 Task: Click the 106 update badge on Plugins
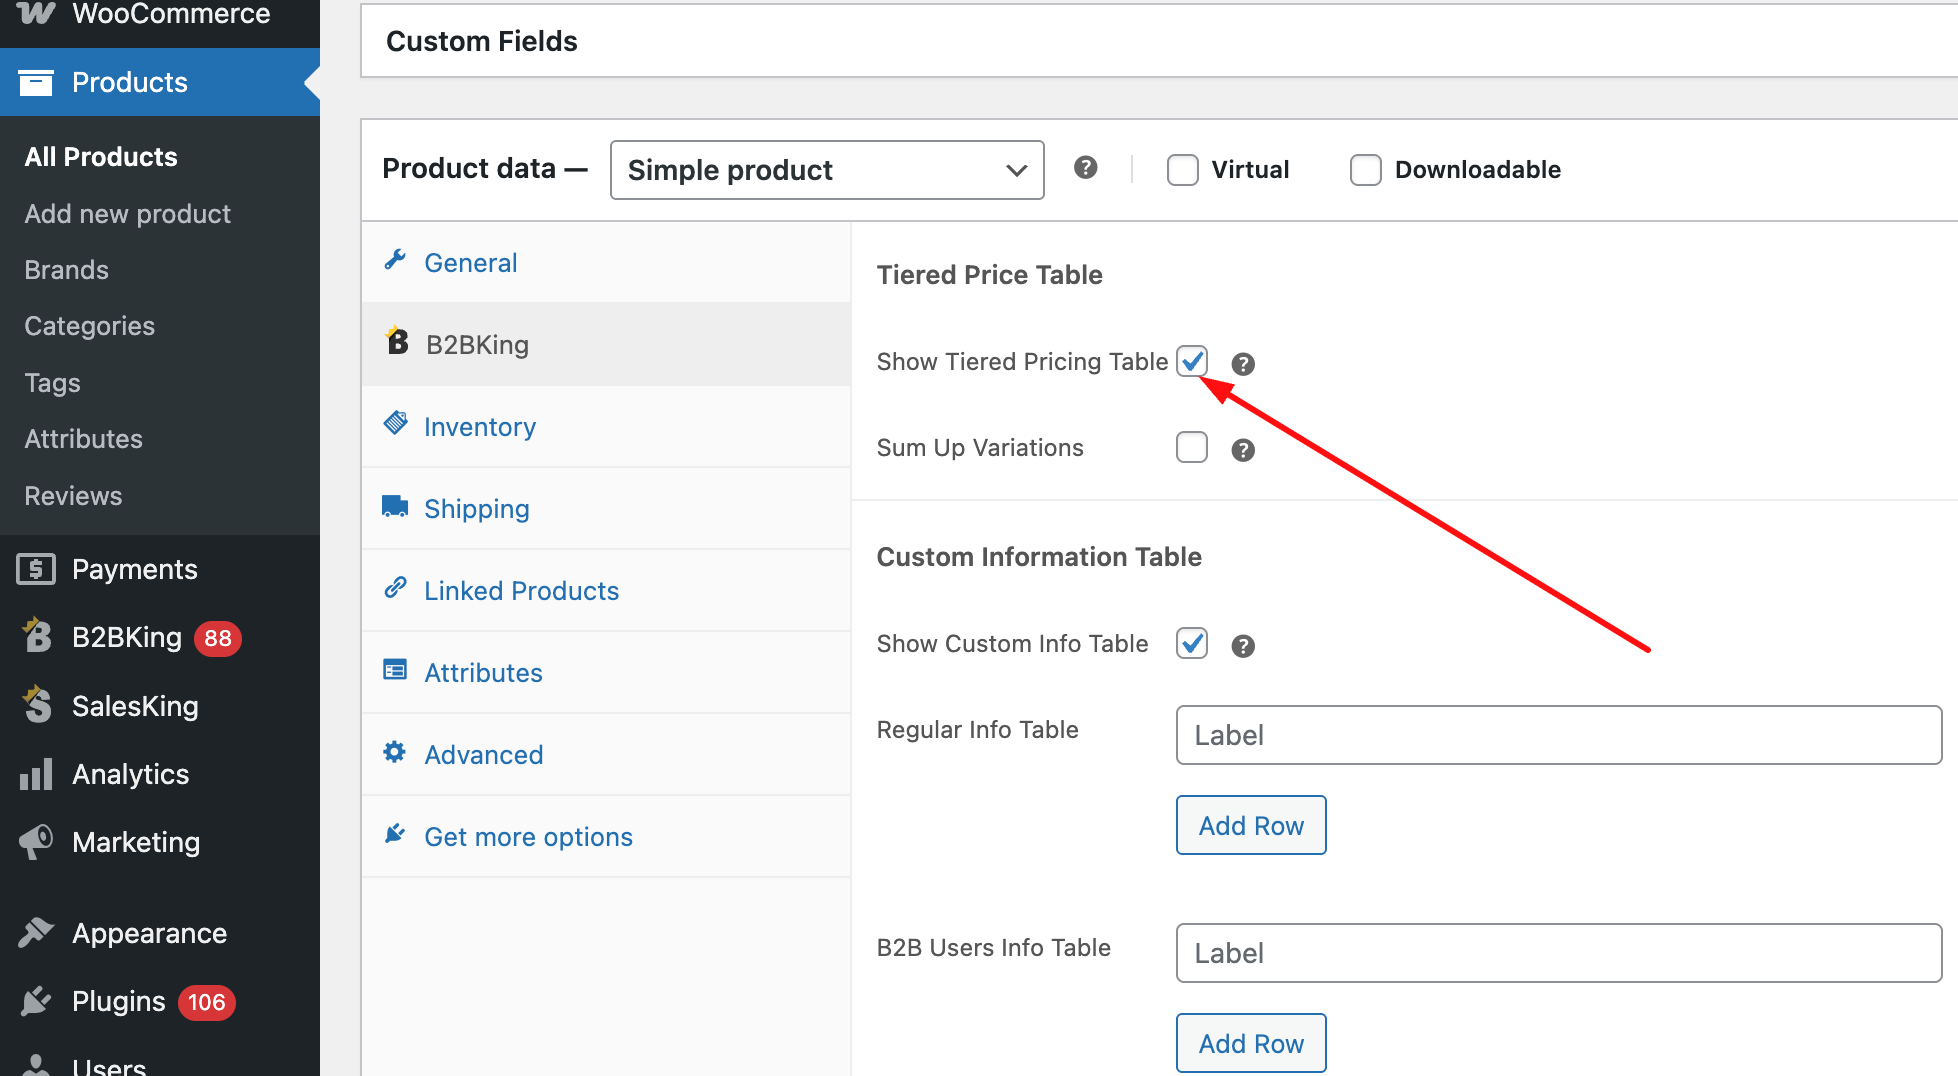pos(207,1002)
